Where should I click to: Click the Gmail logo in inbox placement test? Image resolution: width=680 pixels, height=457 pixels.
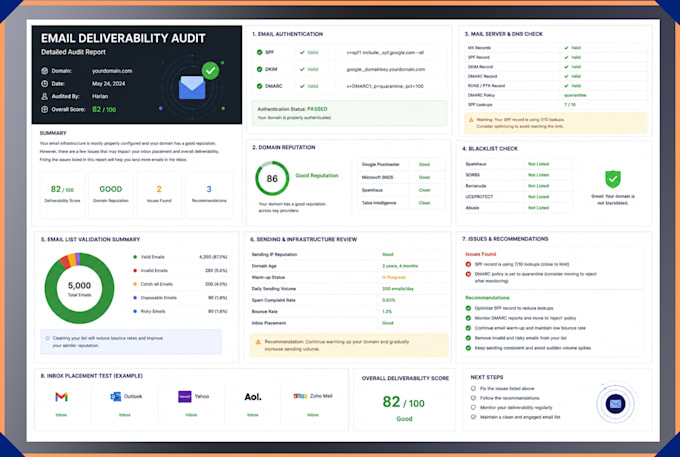(x=62, y=397)
